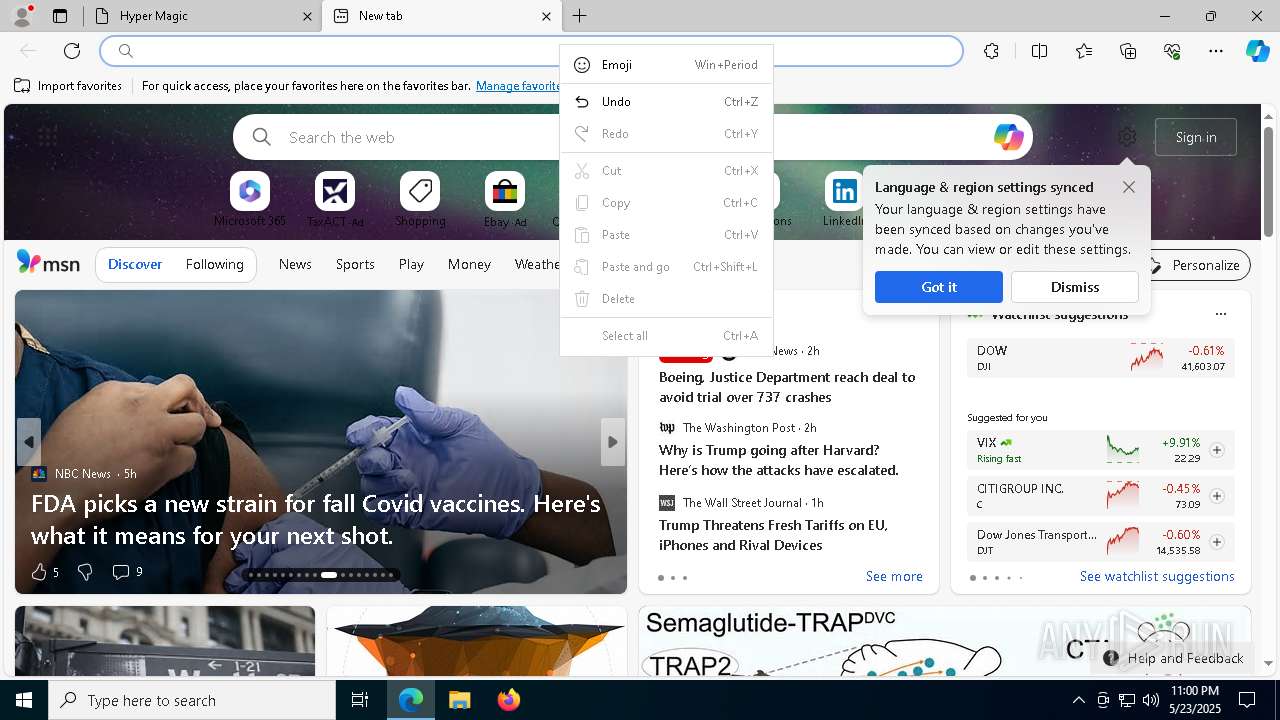Select the Discover tab
This screenshot has height=720, width=1280.
(135, 264)
